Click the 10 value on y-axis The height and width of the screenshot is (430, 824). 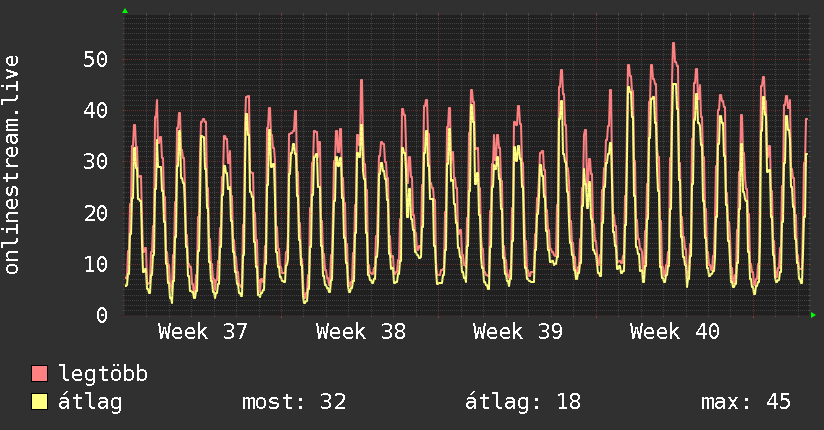pos(96,264)
